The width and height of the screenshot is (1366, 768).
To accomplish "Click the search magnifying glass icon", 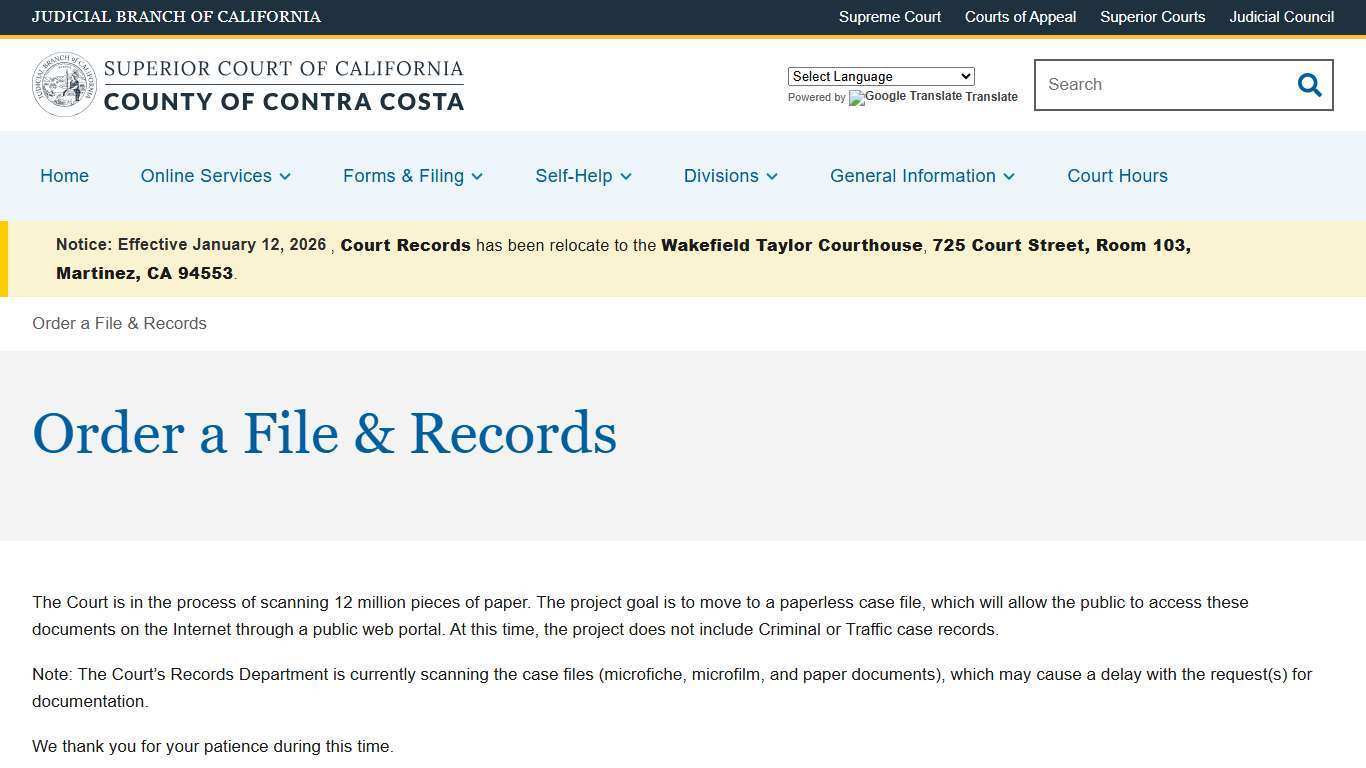I will [1309, 85].
